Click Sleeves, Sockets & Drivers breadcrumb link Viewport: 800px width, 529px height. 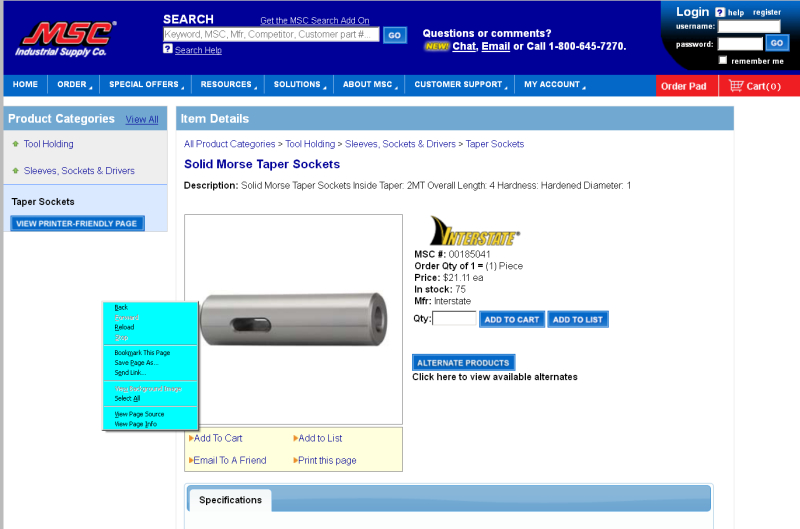click(400, 144)
